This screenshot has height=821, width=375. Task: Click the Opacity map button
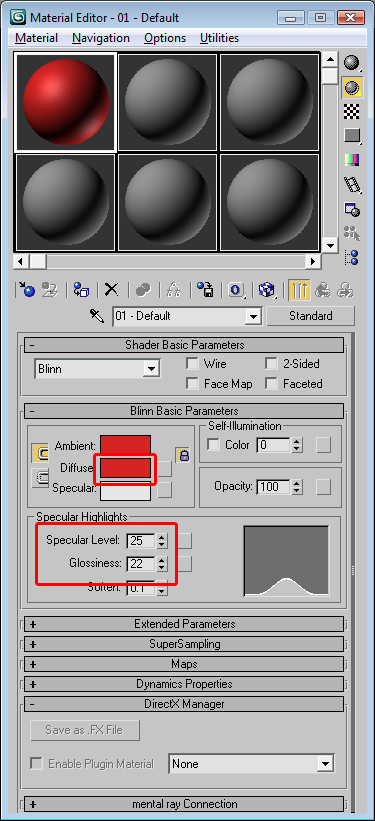[324, 486]
